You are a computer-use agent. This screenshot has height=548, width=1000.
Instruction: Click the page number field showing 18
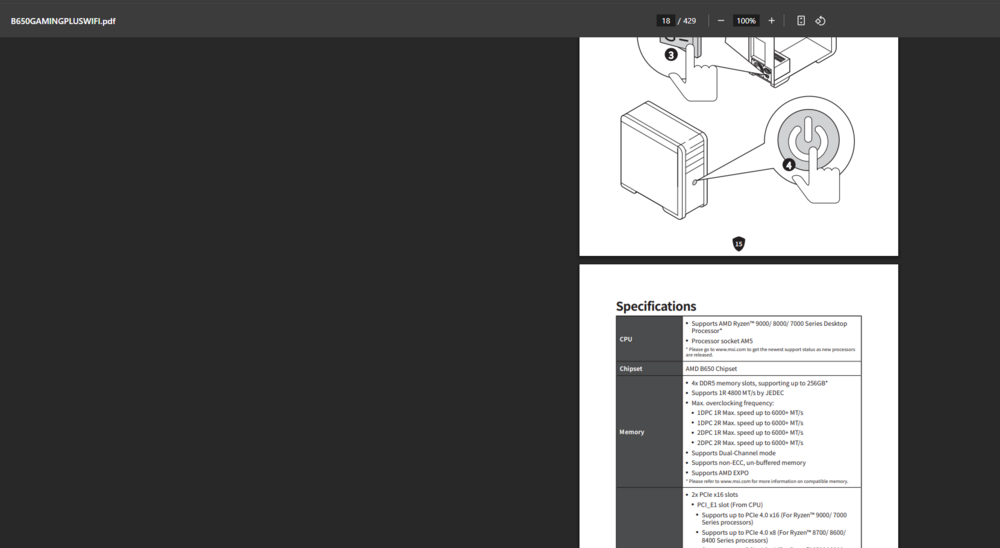point(666,21)
